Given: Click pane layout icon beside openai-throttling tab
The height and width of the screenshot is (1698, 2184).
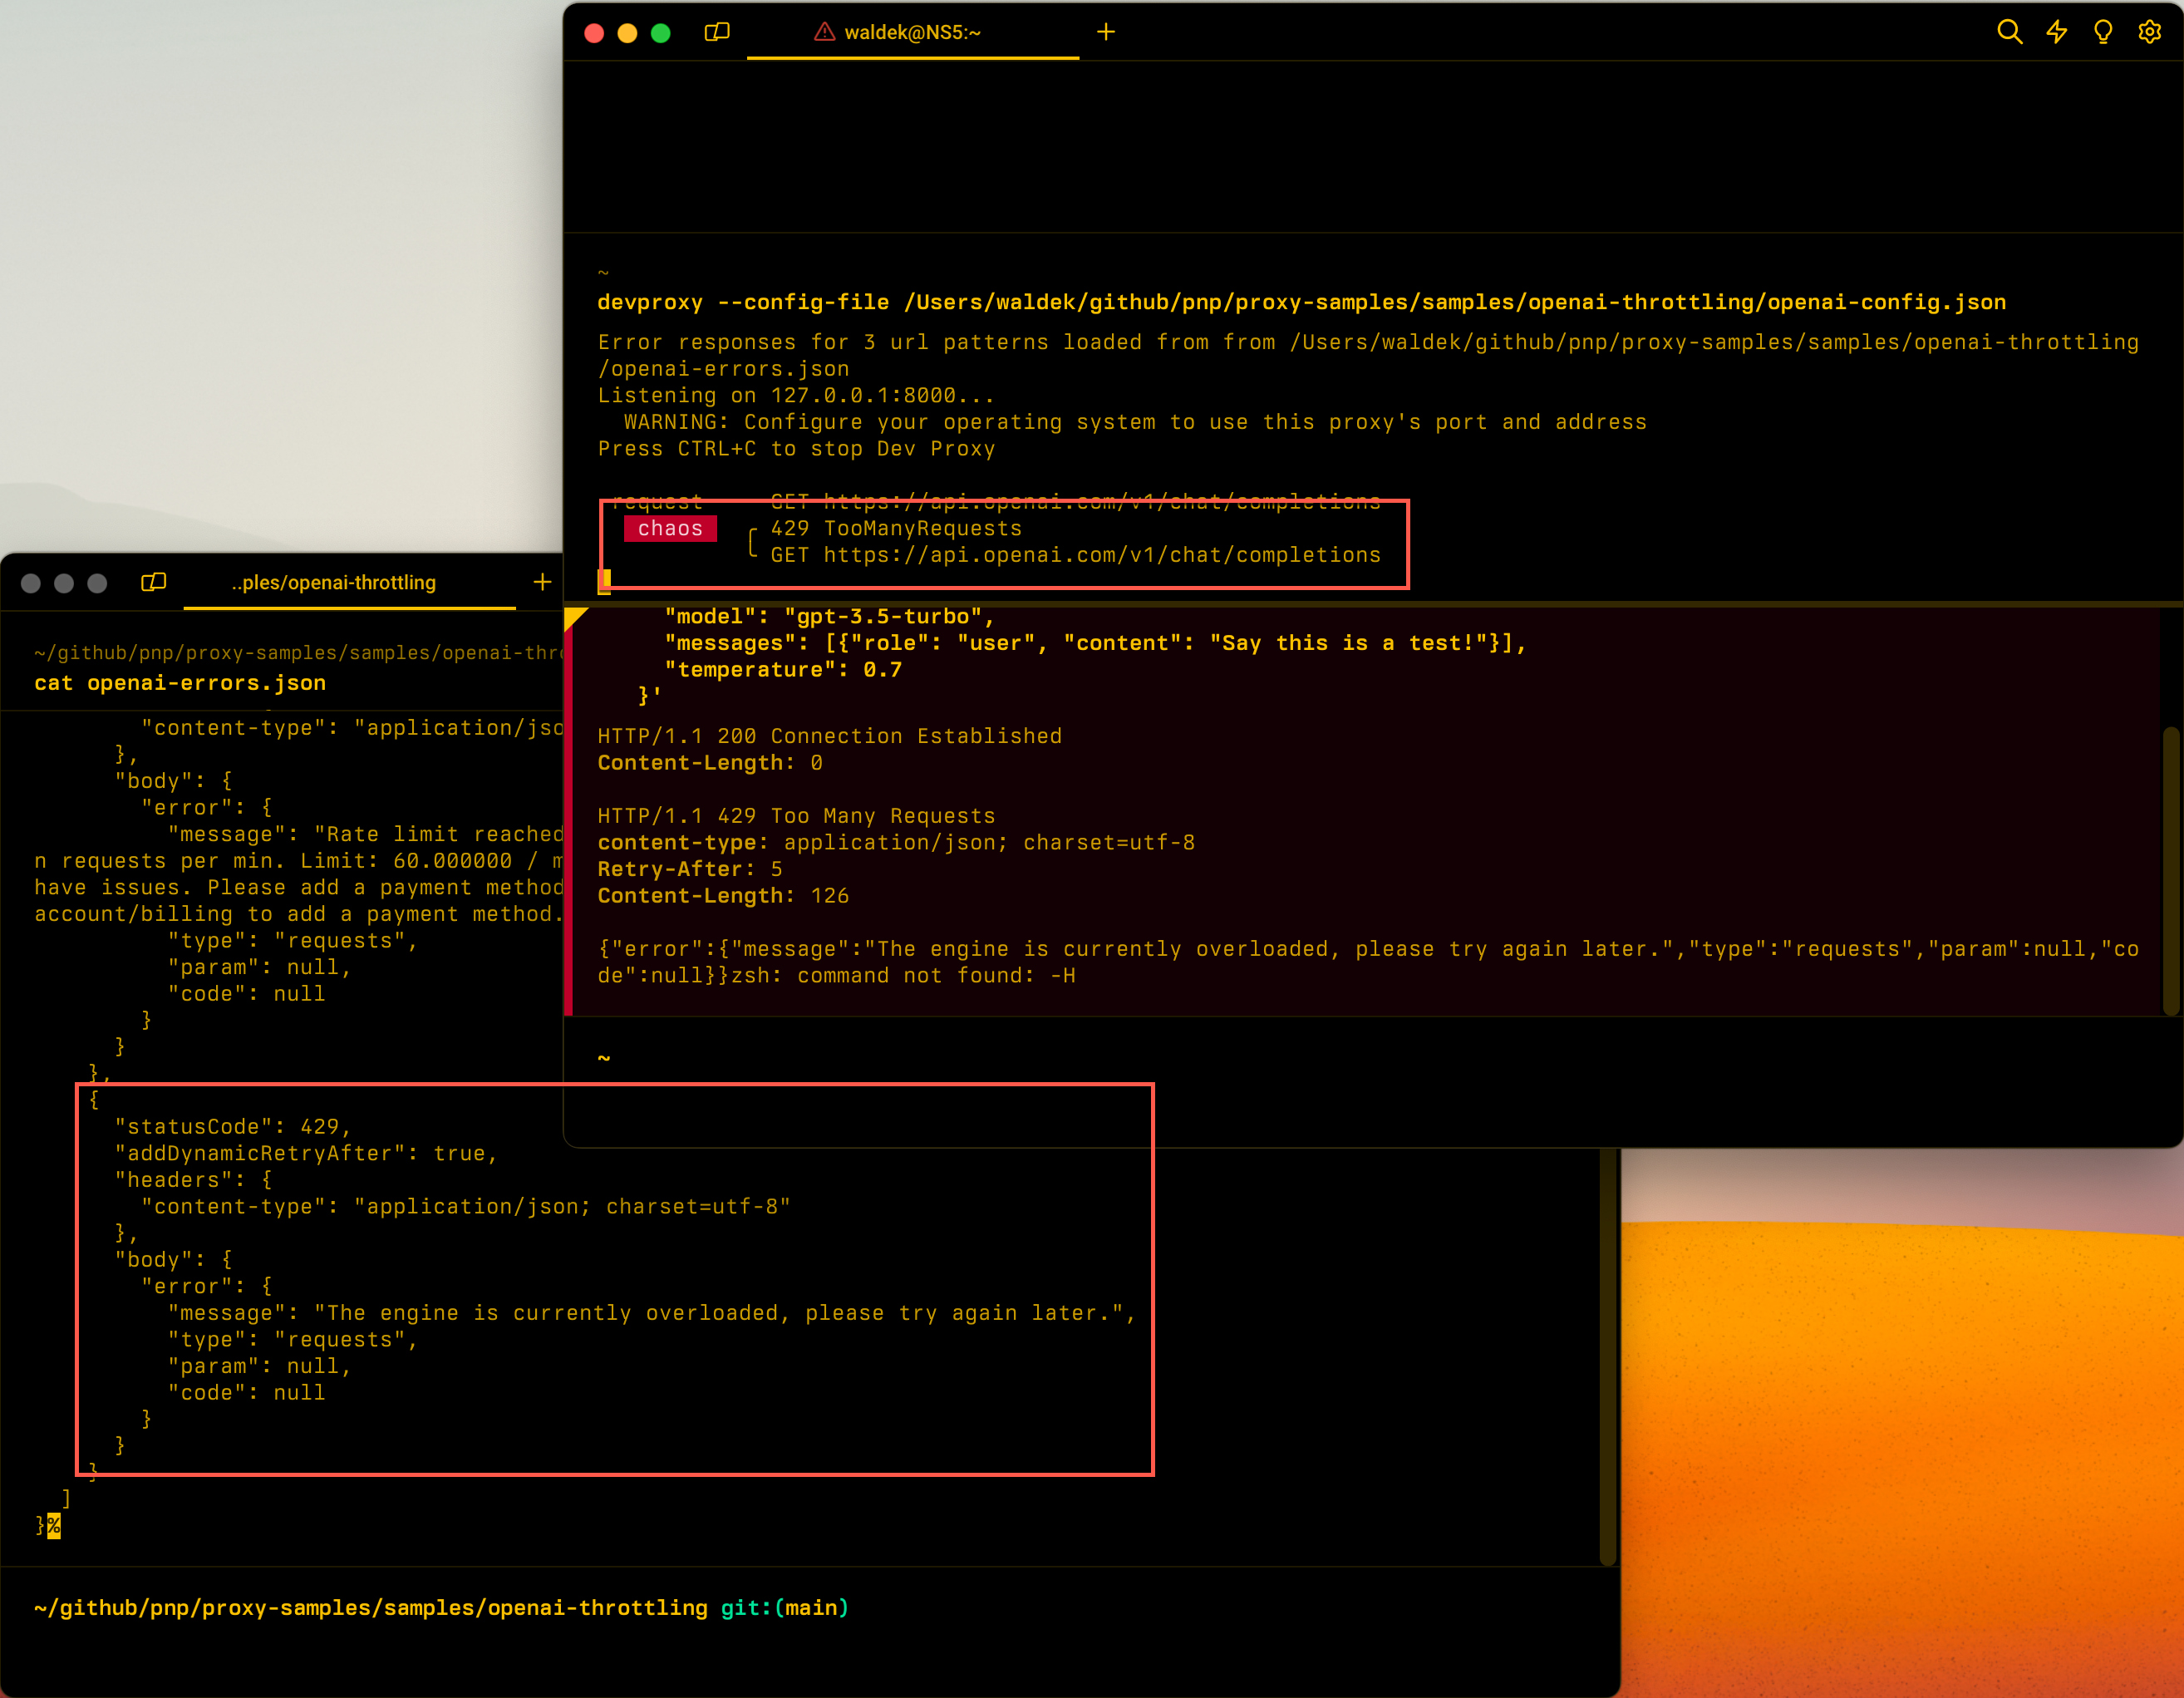Looking at the screenshot, I should (x=153, y=582).
